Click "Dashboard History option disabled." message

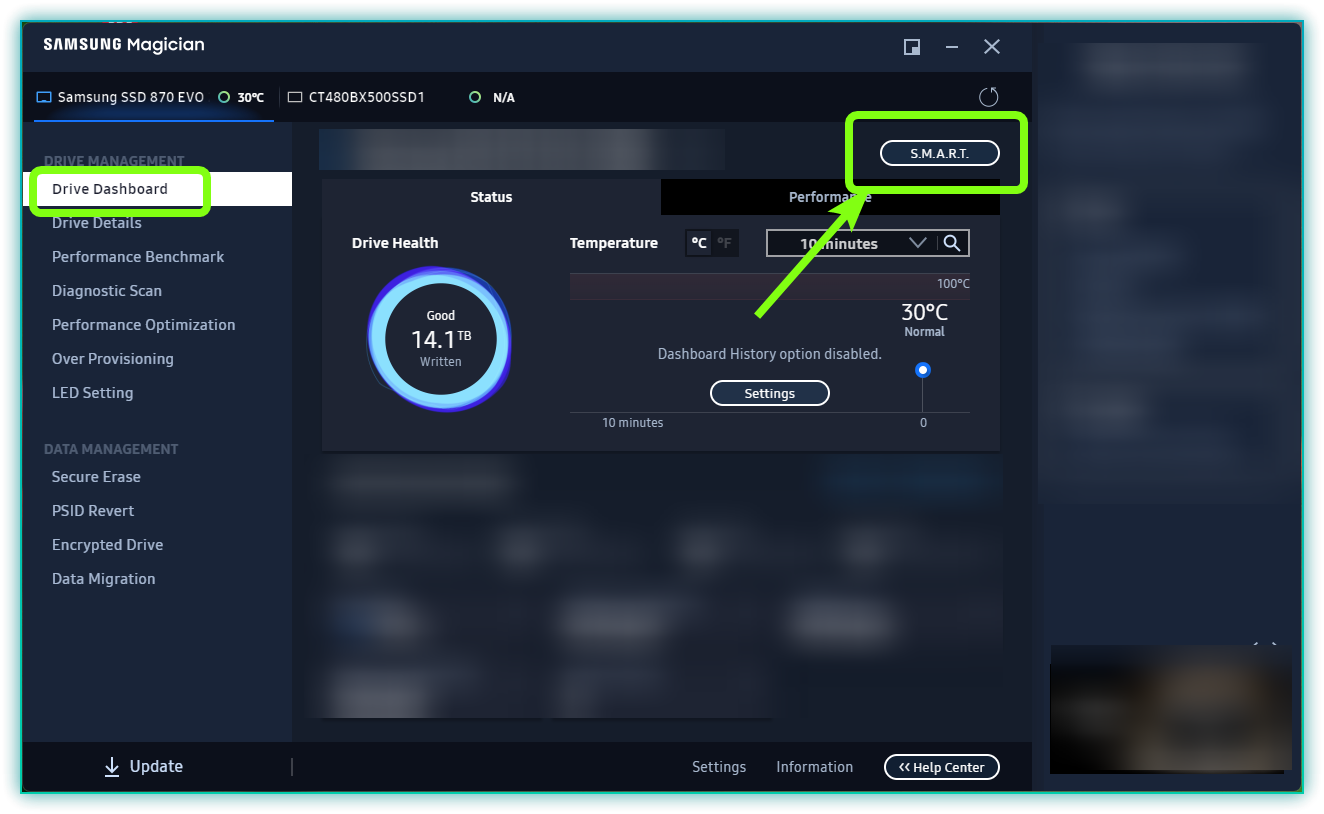click(x=770, y=354)
